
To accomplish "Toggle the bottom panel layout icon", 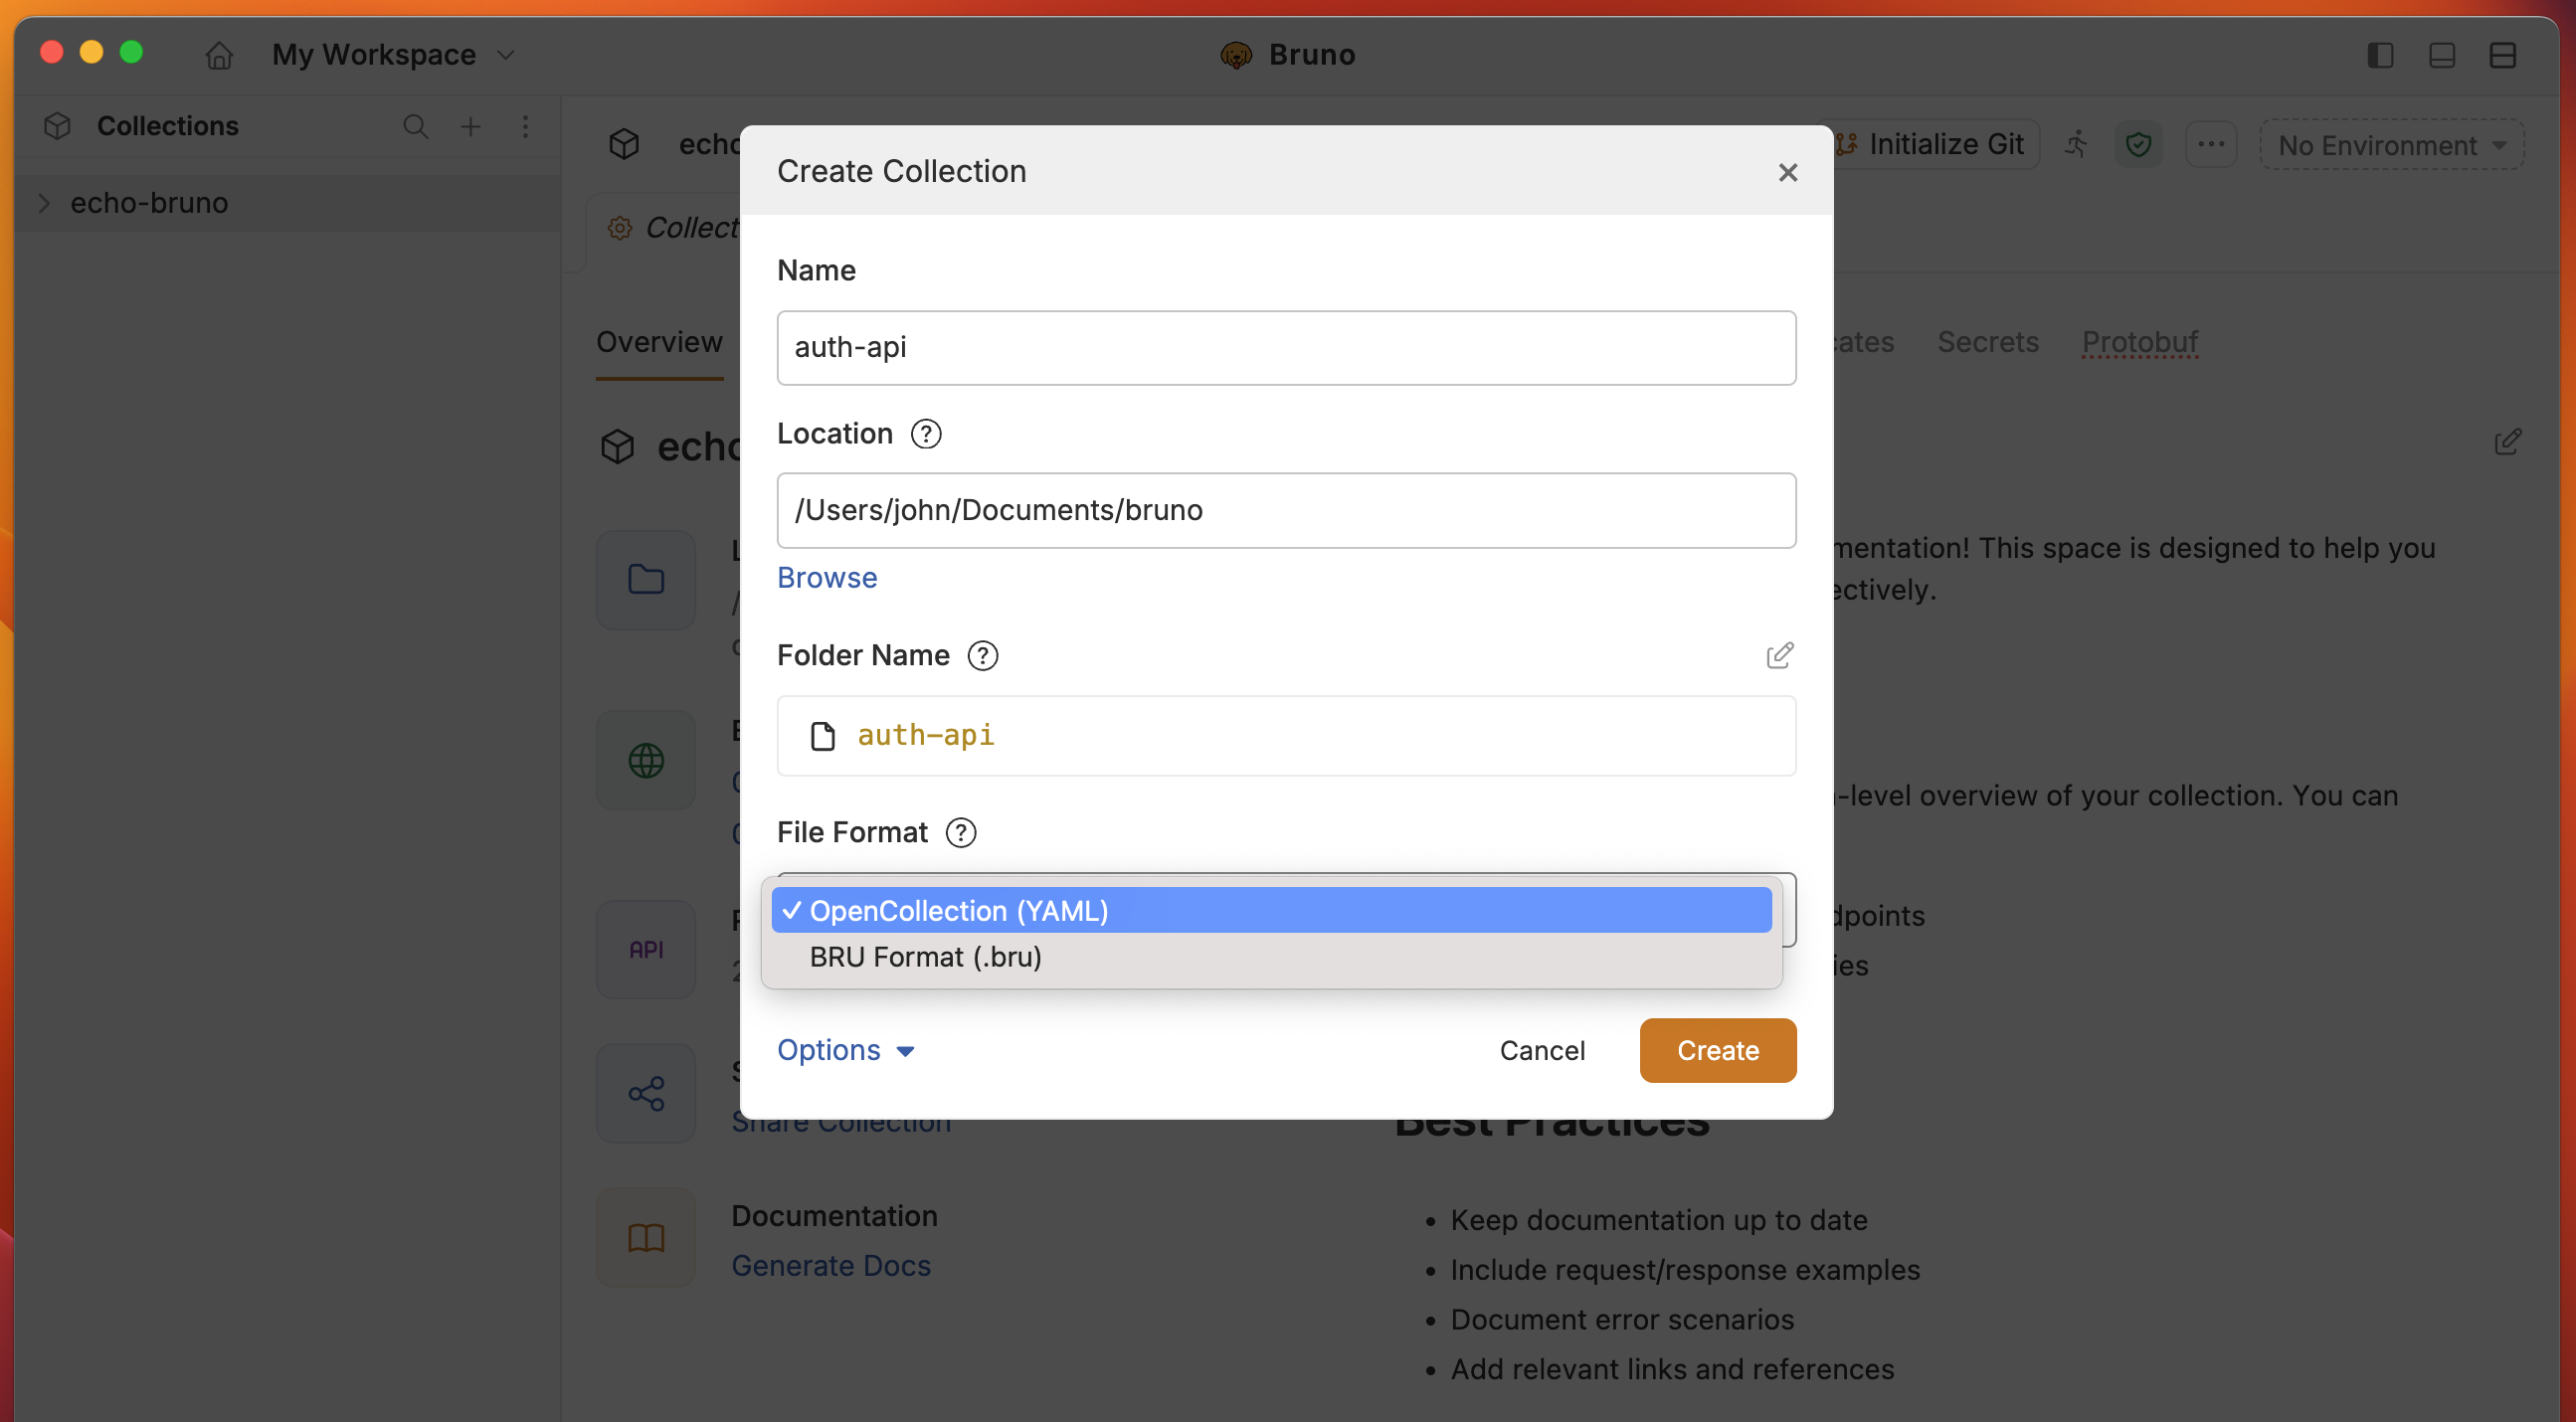I will 2442,54.
